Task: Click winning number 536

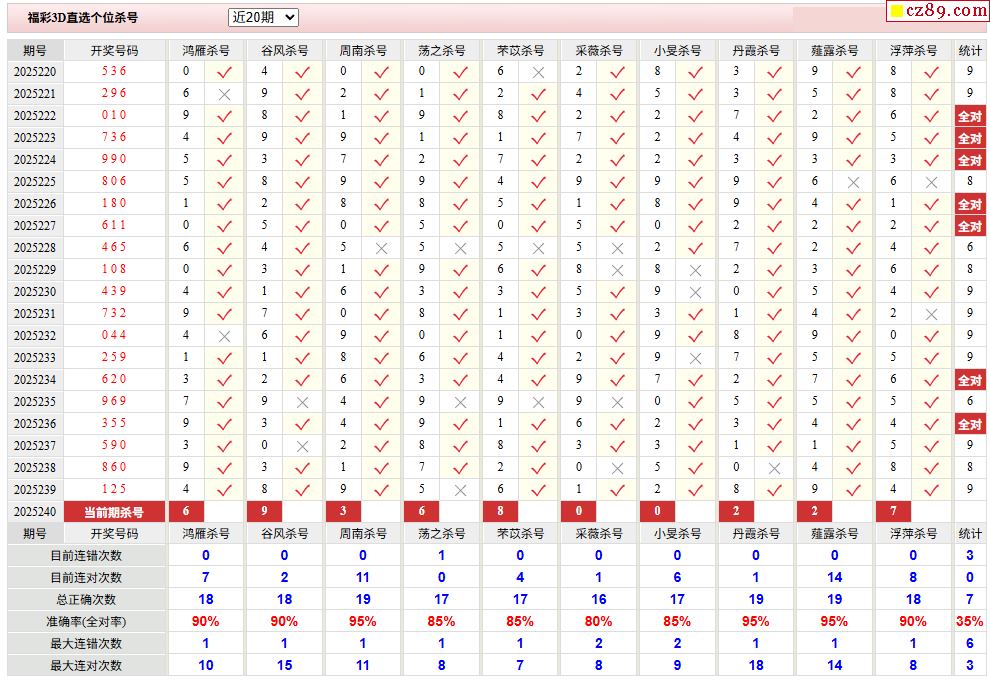Action: pos(114,71)
